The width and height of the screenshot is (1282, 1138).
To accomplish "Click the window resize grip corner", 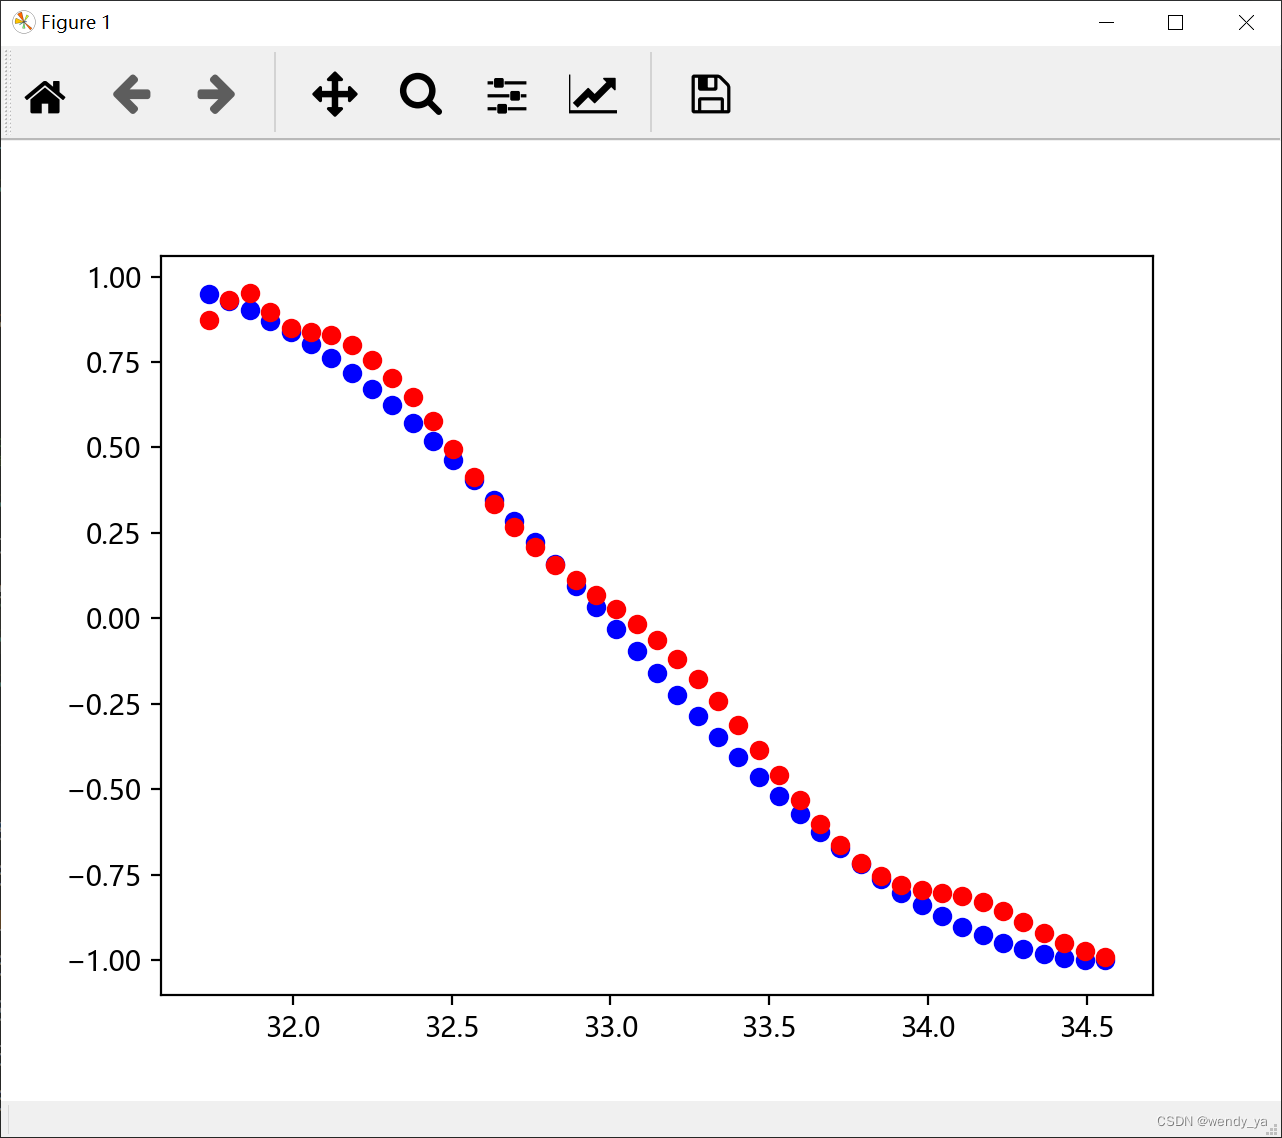I will (x=1273, y=1129).
